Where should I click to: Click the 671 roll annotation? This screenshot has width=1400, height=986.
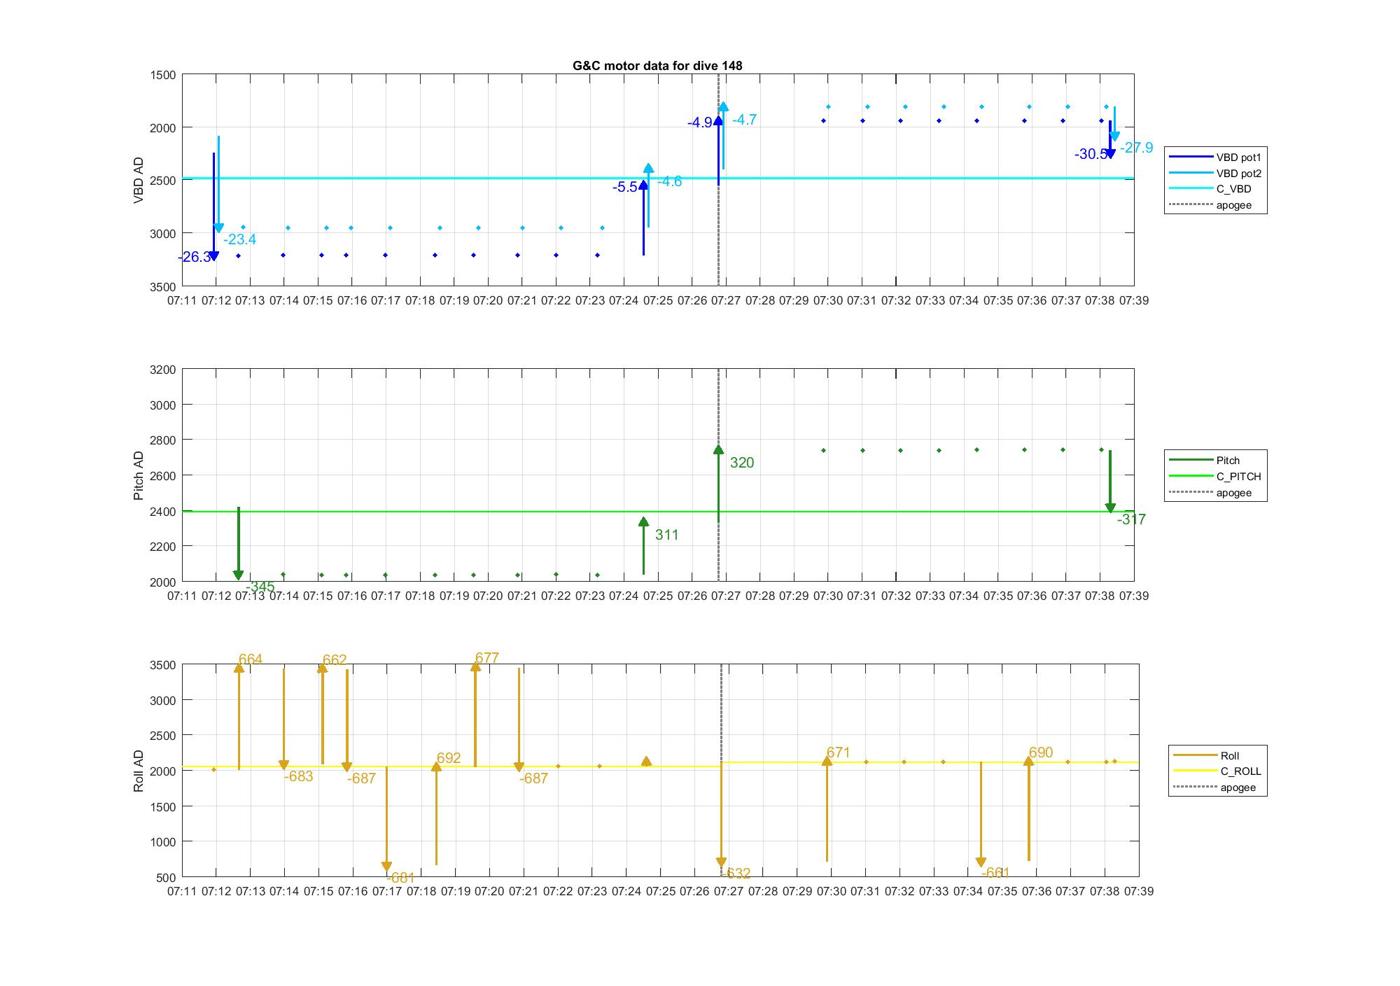click(x=838, y=752)
